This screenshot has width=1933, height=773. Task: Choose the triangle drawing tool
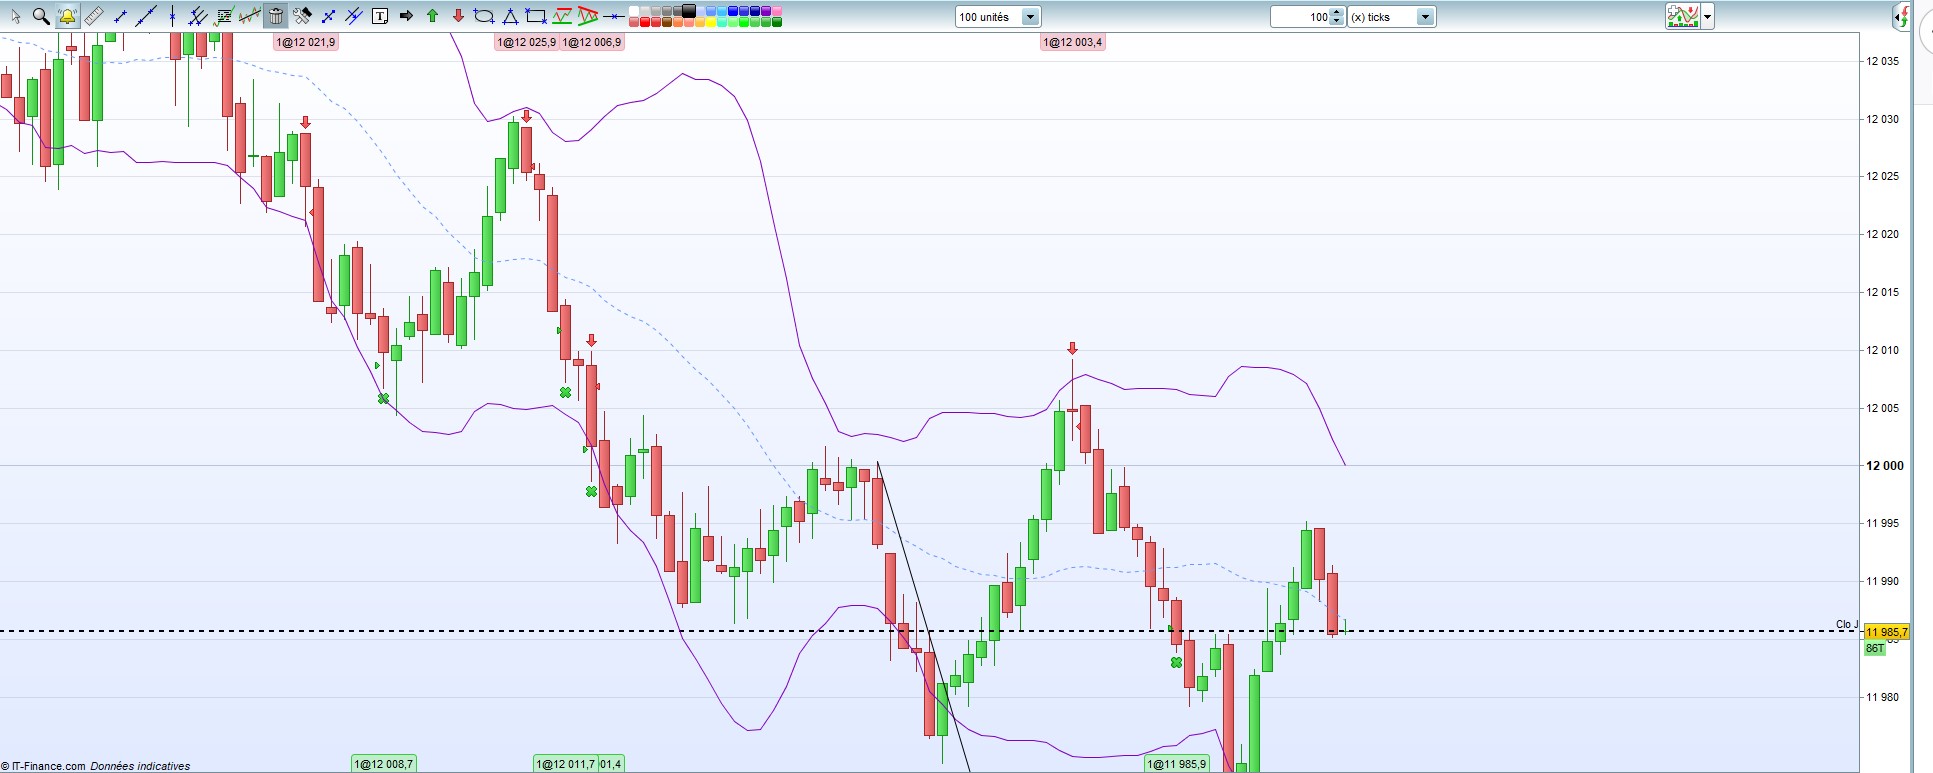[510, 16]
